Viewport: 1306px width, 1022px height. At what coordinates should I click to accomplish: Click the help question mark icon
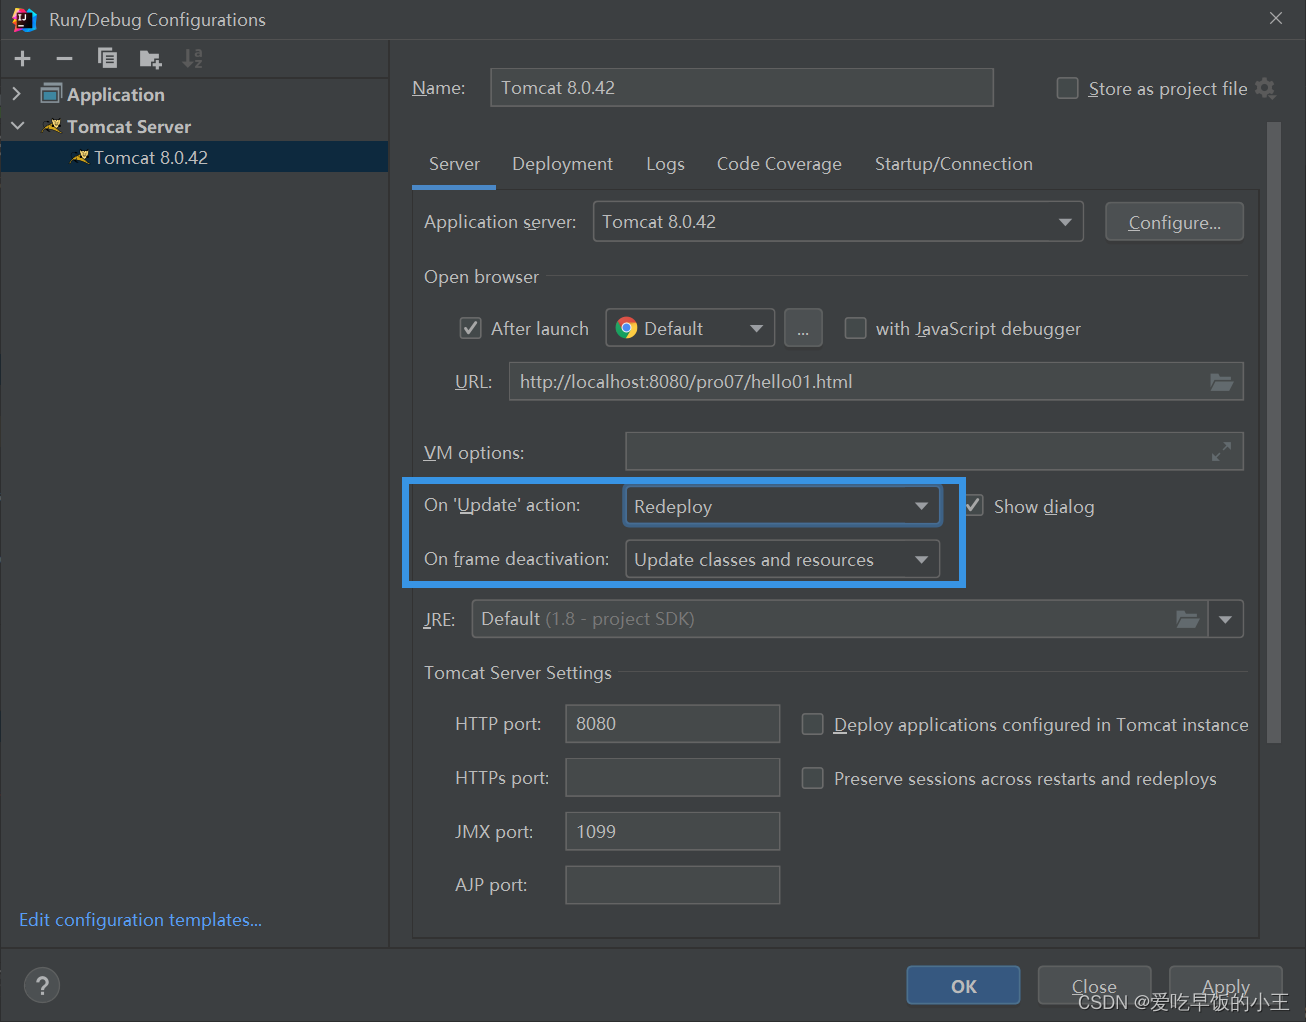(x=42, y=986)
